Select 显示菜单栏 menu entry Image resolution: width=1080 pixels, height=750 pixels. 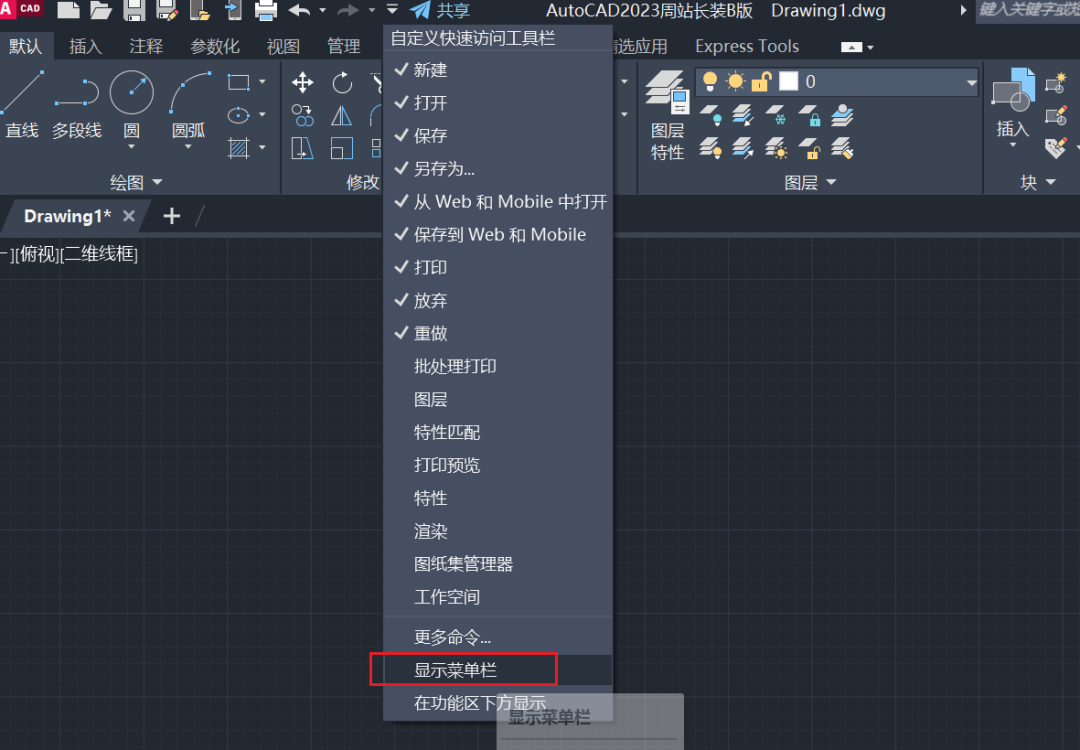(x=498, y=670)
